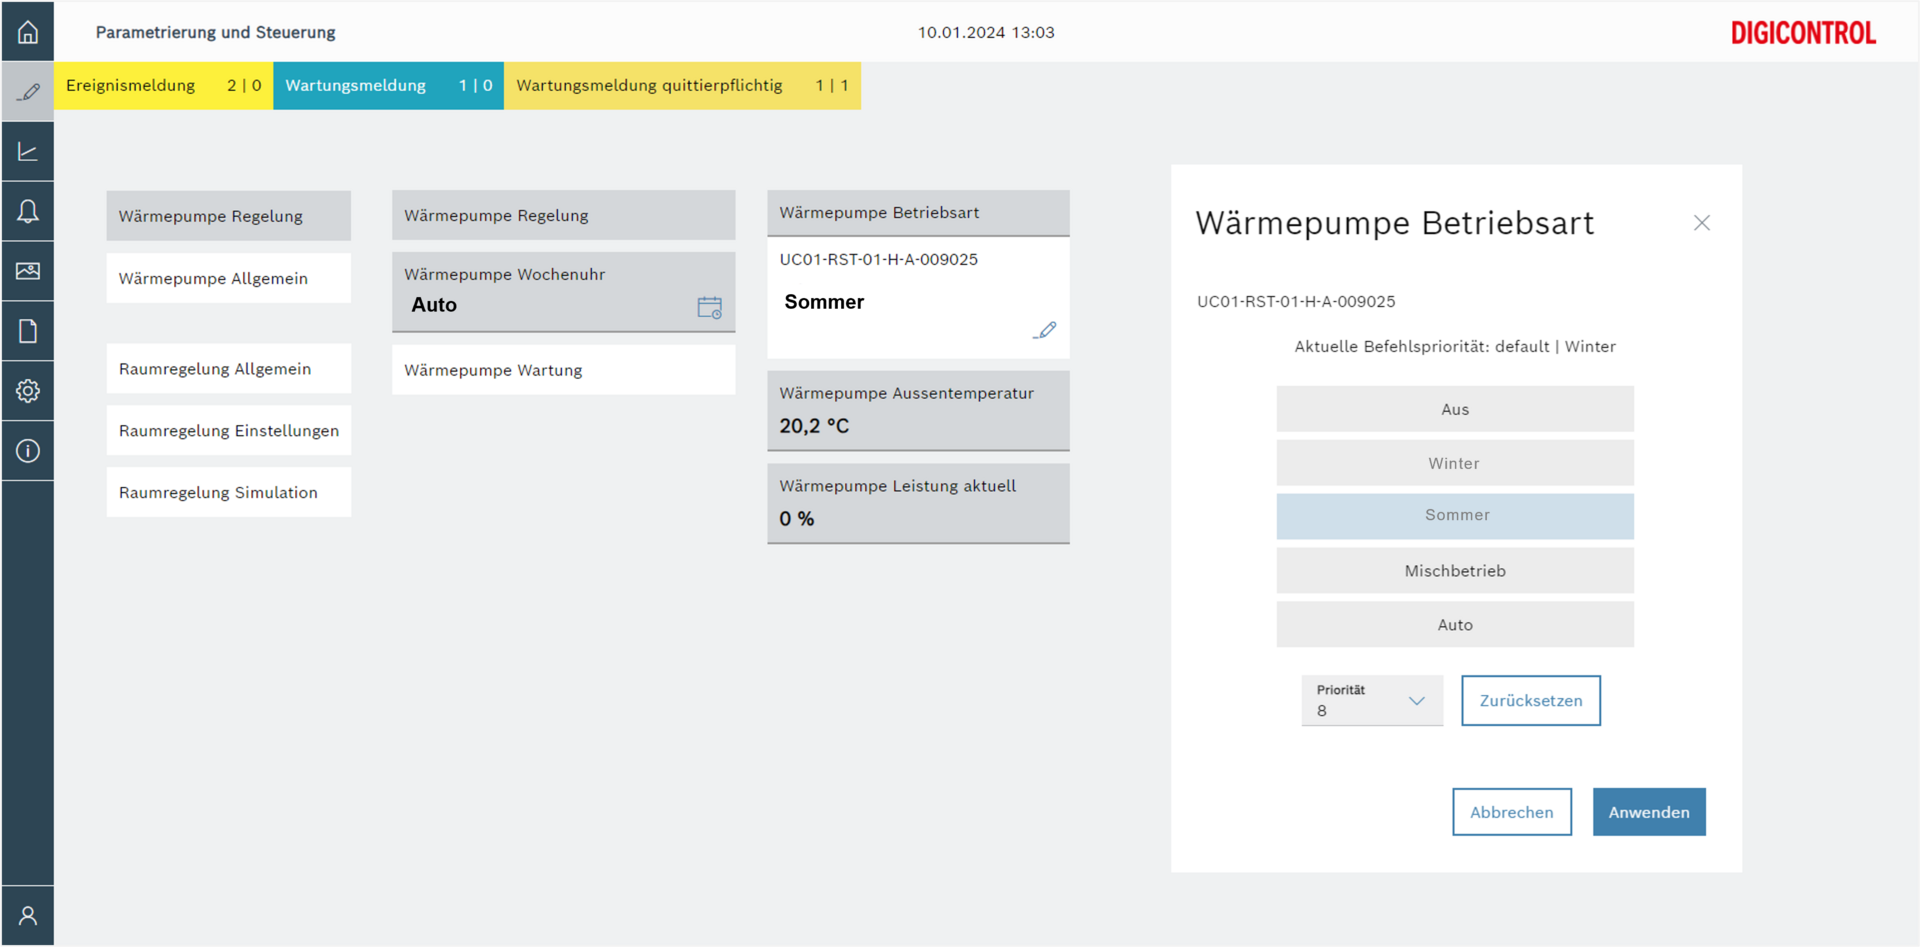Open the user profile icon
The width and height of the screenshot is (1920, 947).
coord(28,915)
